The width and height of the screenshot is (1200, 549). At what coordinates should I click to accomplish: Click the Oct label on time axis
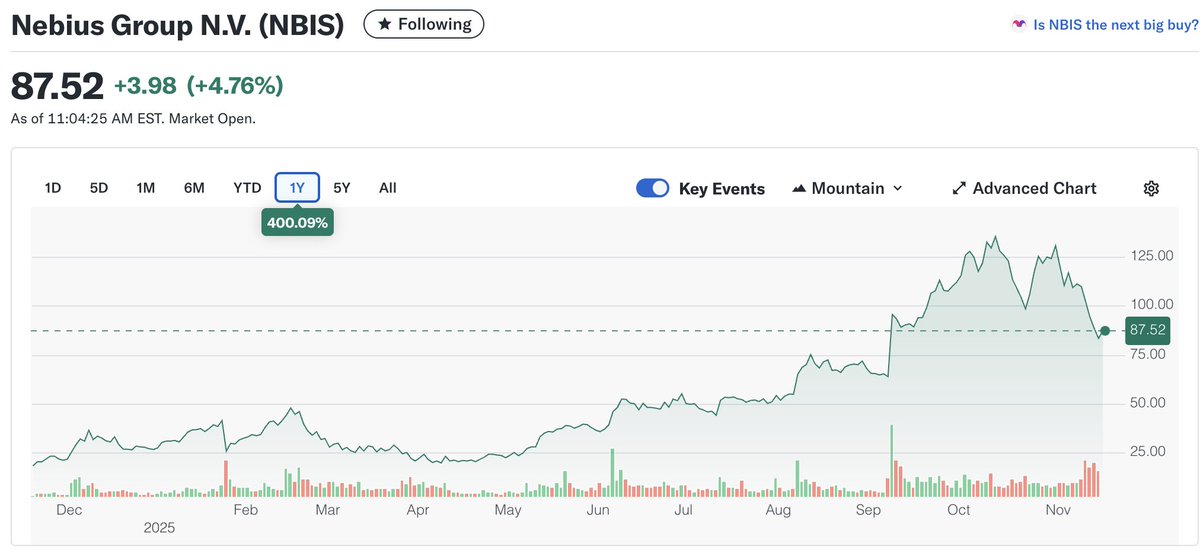pyautogui.click(x=959, y=510)
